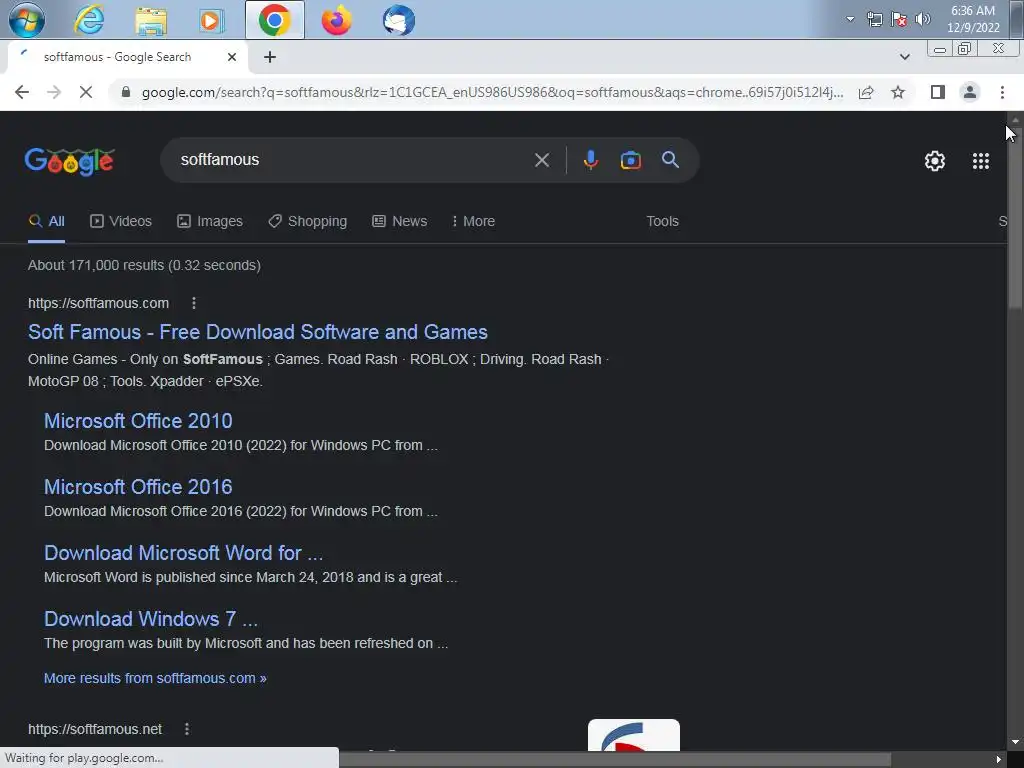Open the Google apps grid
This screenshot has width=1024, height=768.
pos(980,161)
